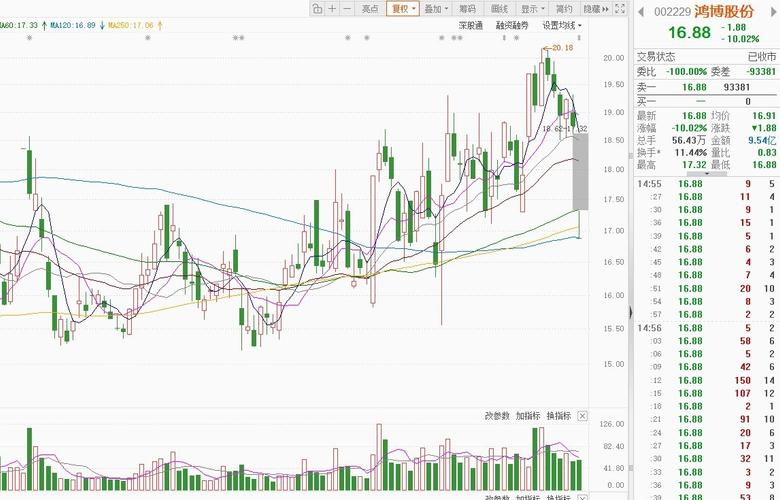The image size is (780, 500).
Task: Click 委差 value -93381
Action: (x=762, y=72)
